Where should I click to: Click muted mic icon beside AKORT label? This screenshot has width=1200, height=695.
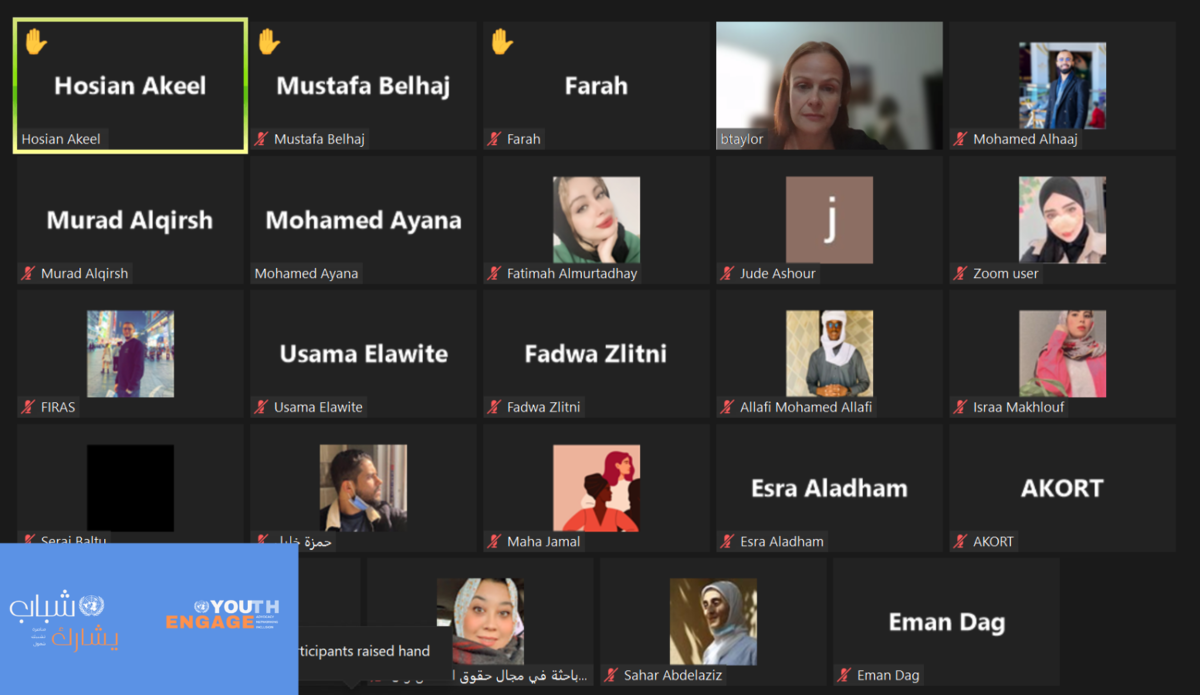[x=960, y=541]
